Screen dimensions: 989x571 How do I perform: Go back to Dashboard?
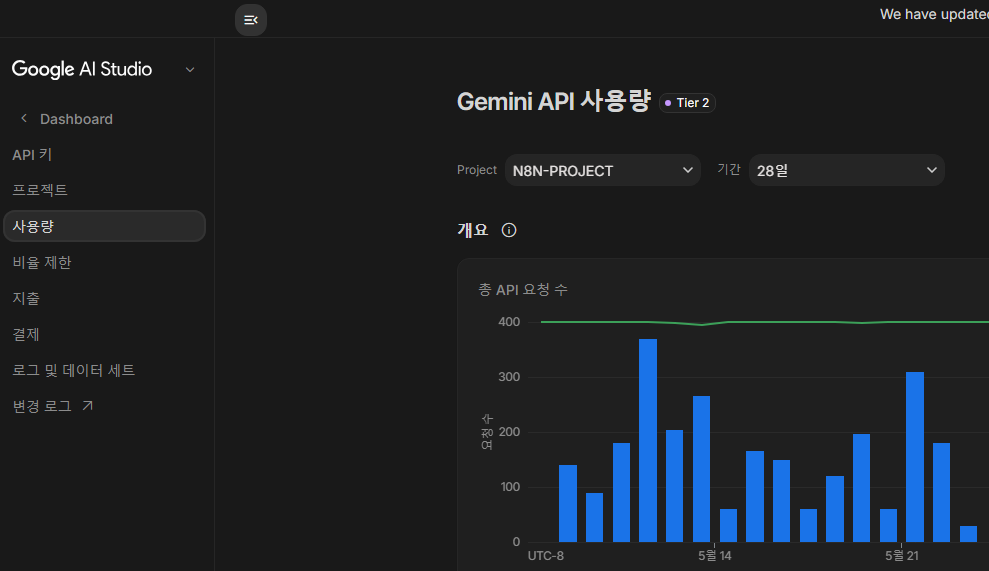[x=76, y=119]
